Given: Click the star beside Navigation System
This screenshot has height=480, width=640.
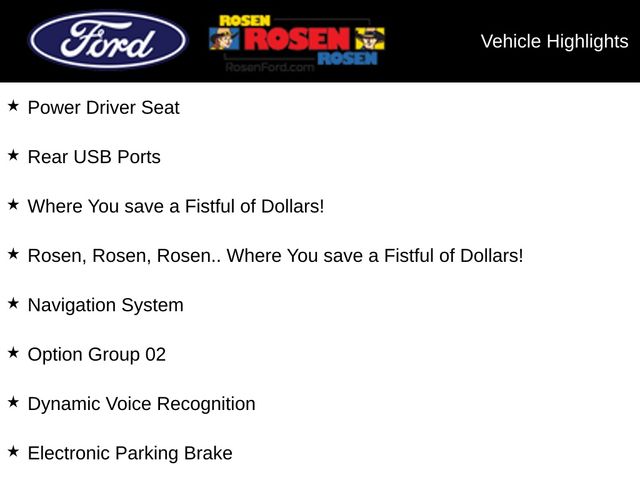Looking at the screenshot, I should [13, 303].
